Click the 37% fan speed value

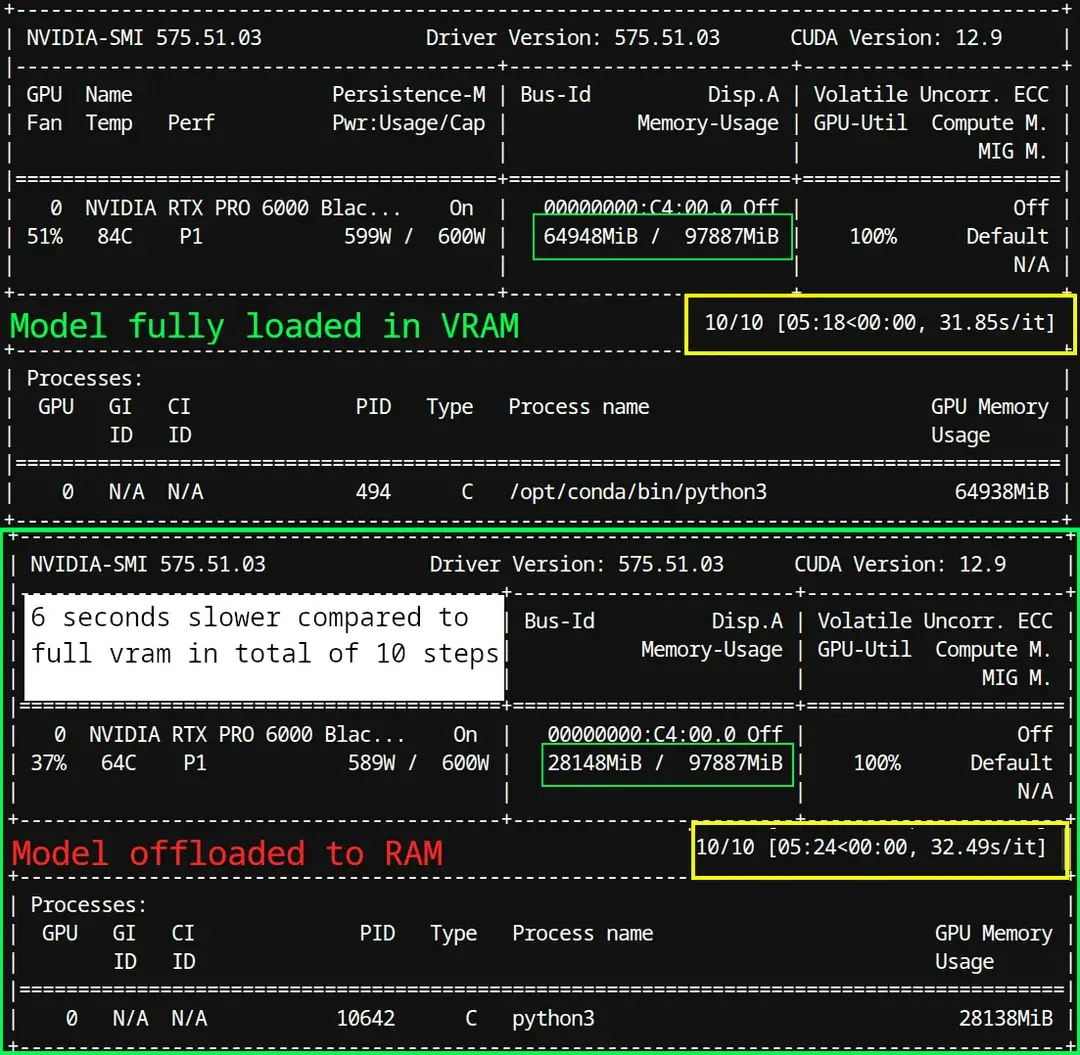click(x=48, y=763)
